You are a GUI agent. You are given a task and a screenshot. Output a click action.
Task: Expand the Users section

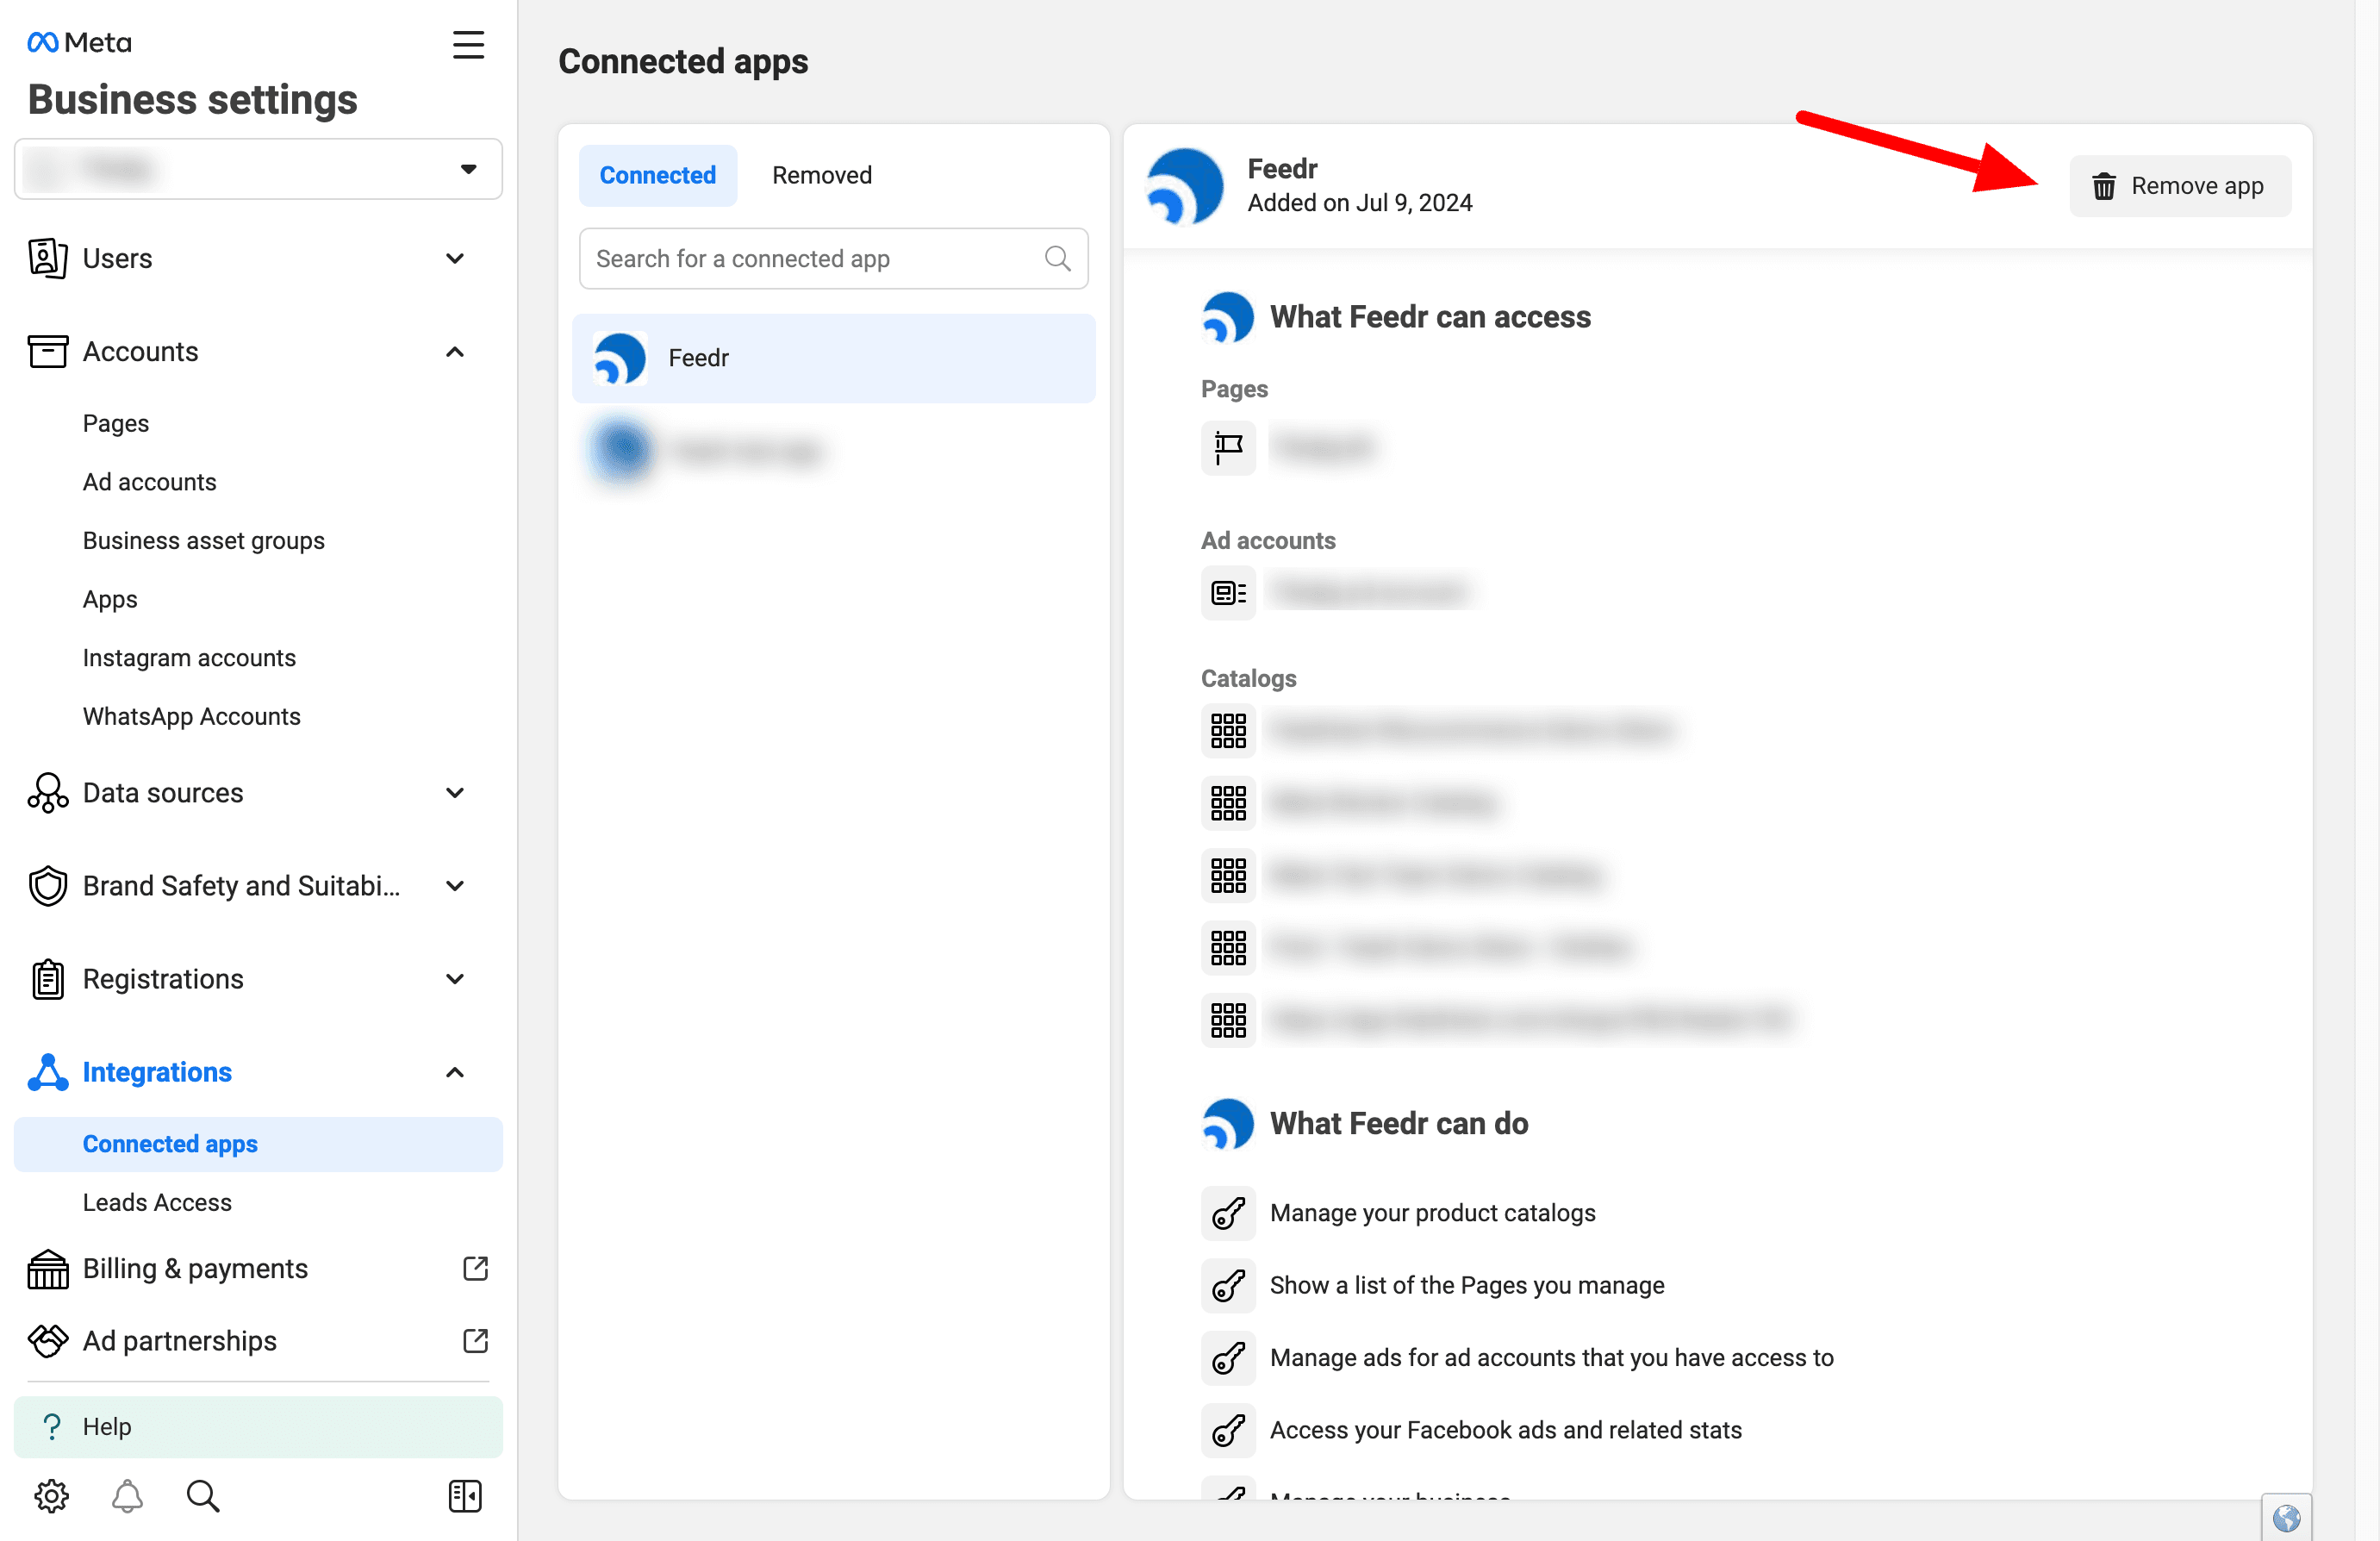point(455,258)
